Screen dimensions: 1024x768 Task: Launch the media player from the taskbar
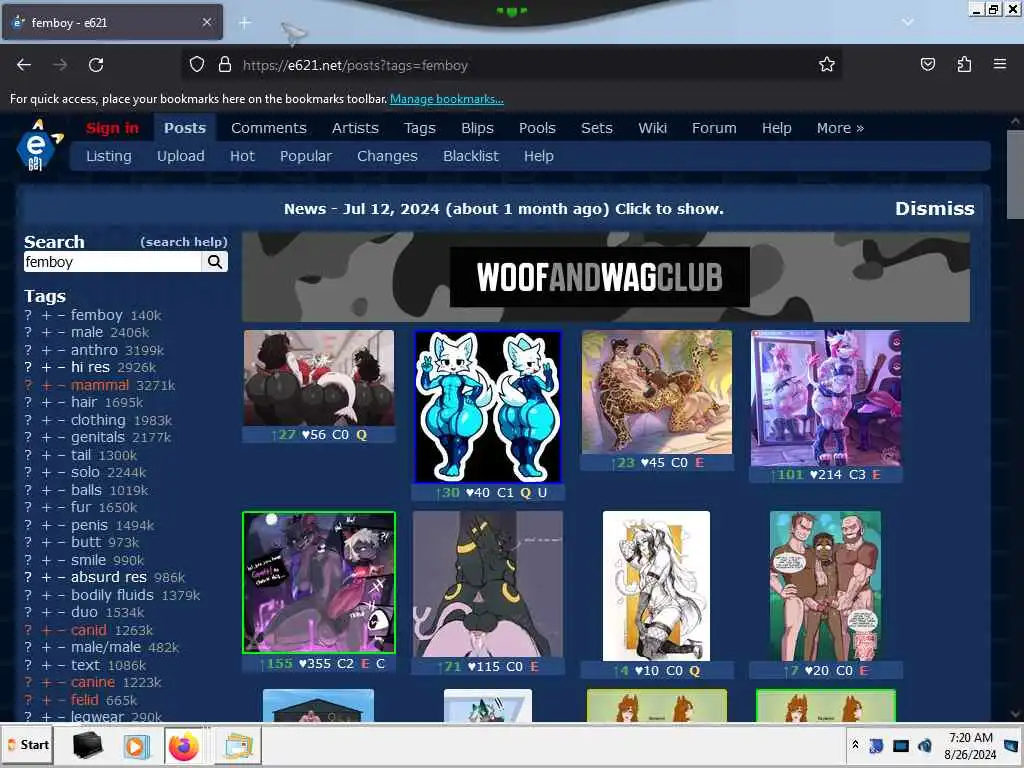pos(136,745)
